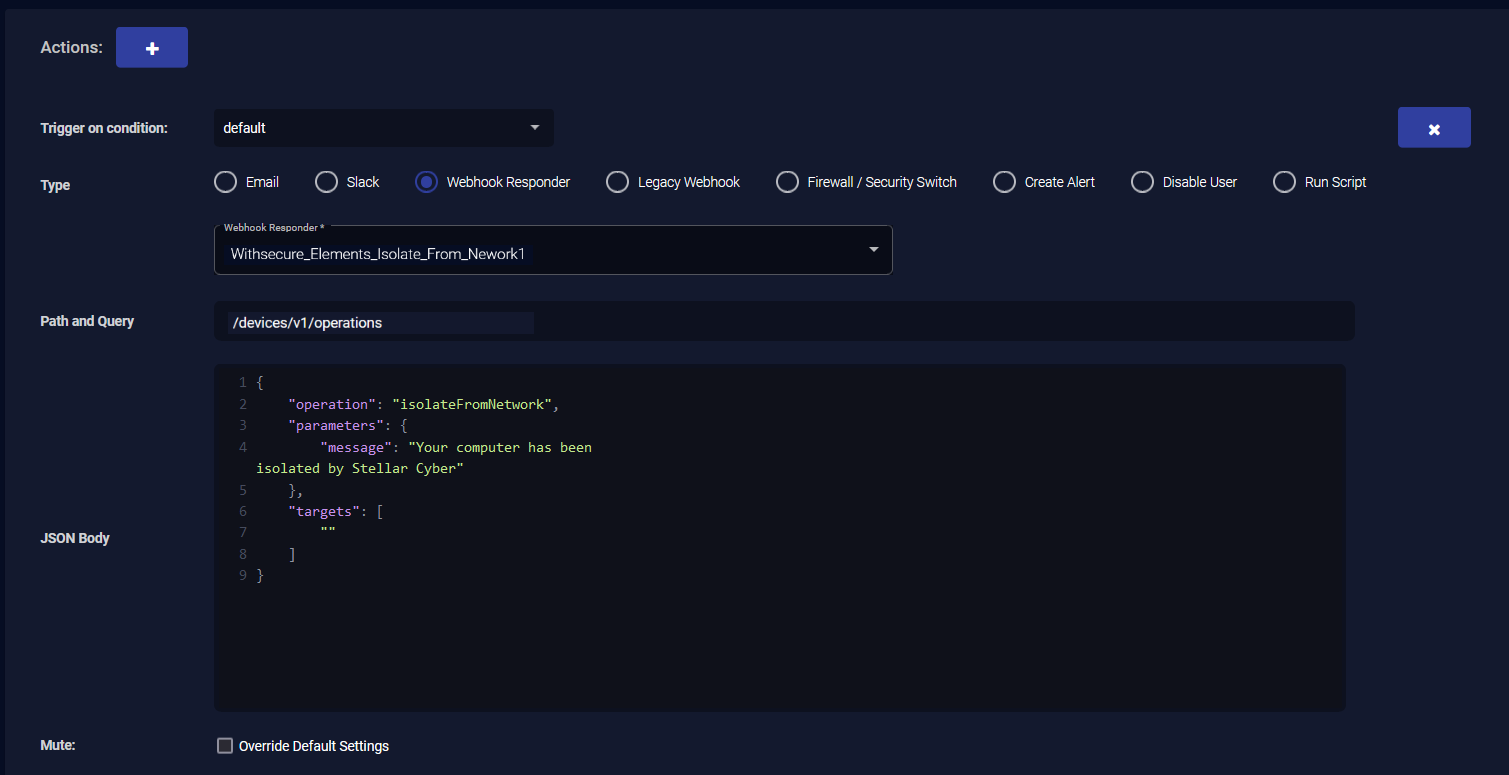1509x775 pixels.
Task: Click the Path and Query input field
Action: pyautogui.click(x=784, y=322)
